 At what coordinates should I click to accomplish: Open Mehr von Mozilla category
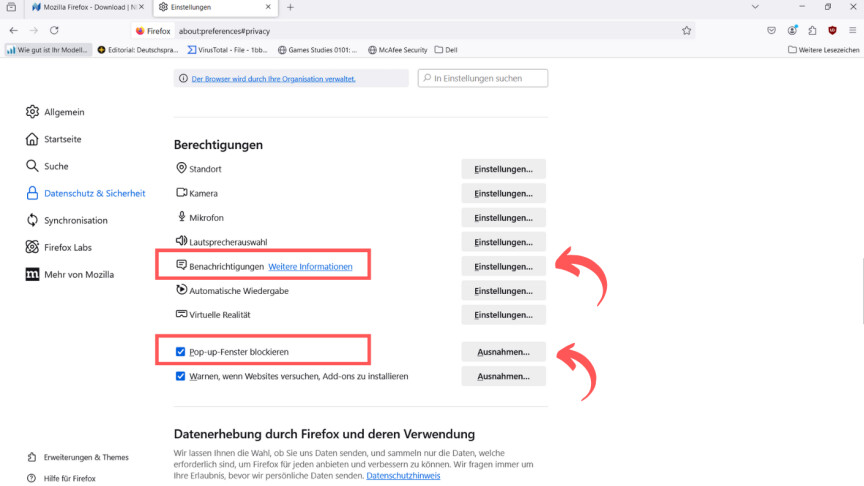[x=69, y=274]
